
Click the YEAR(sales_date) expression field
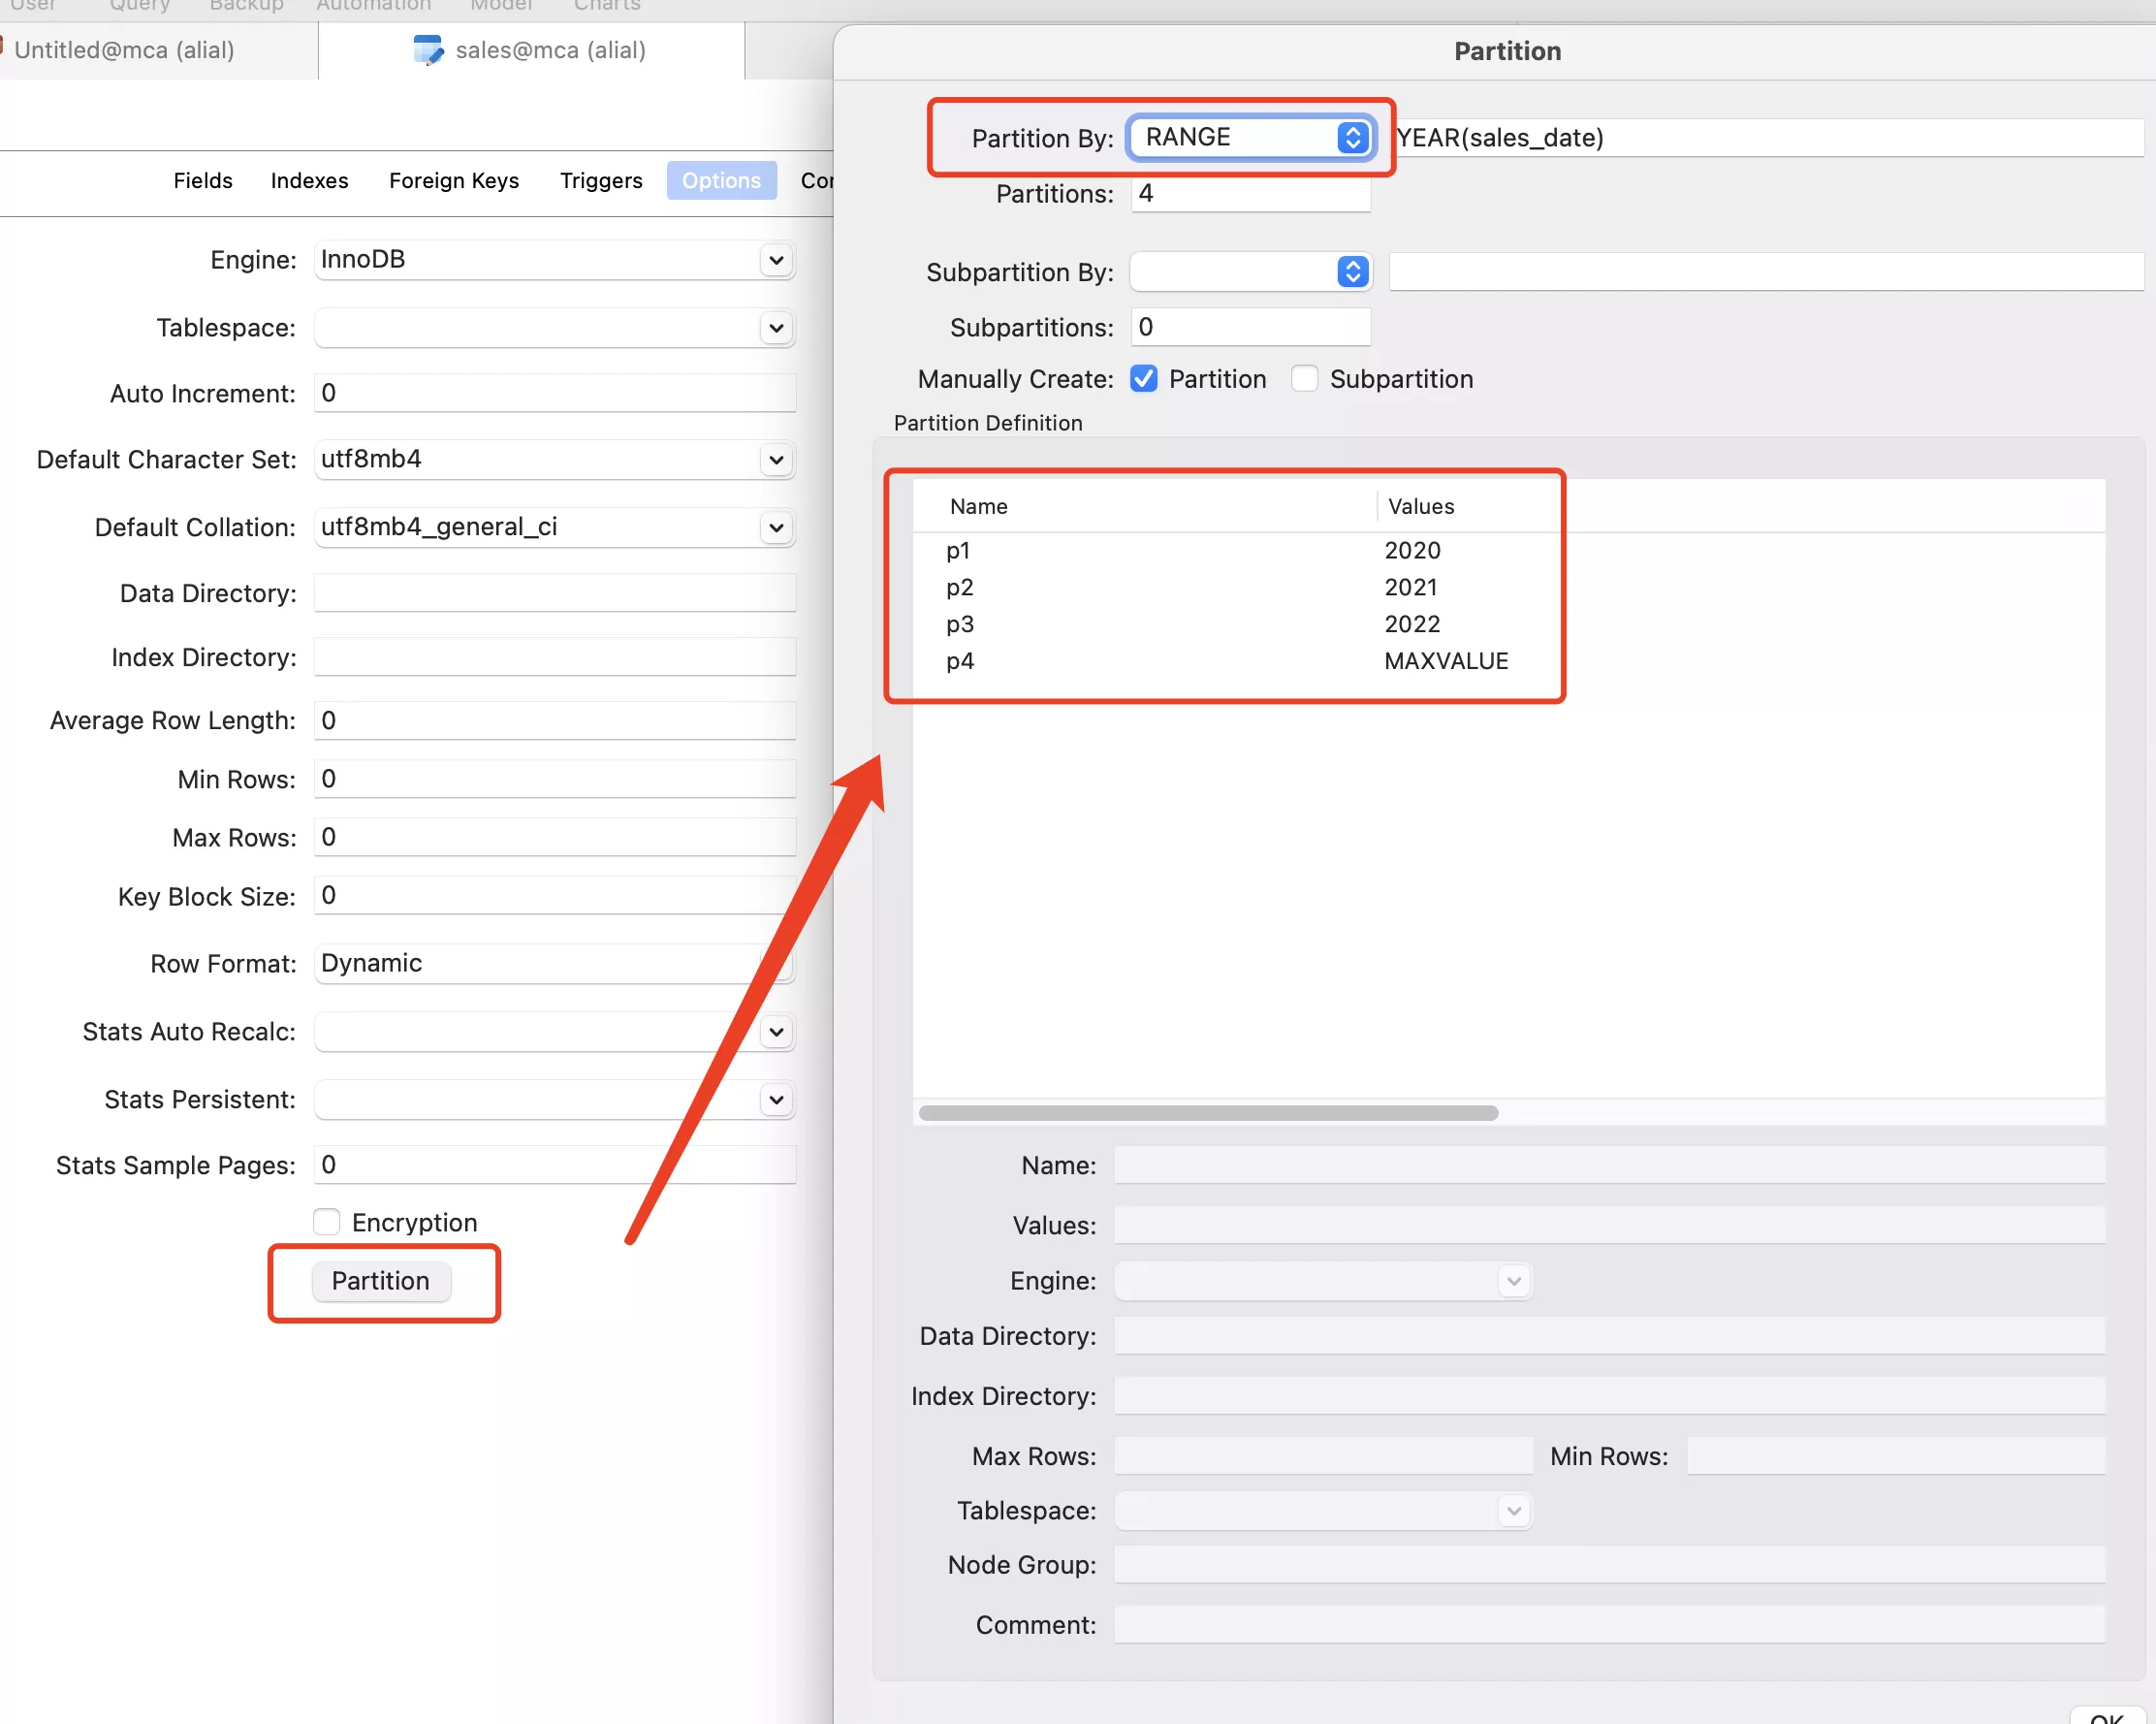click(x=1768, y=137)
